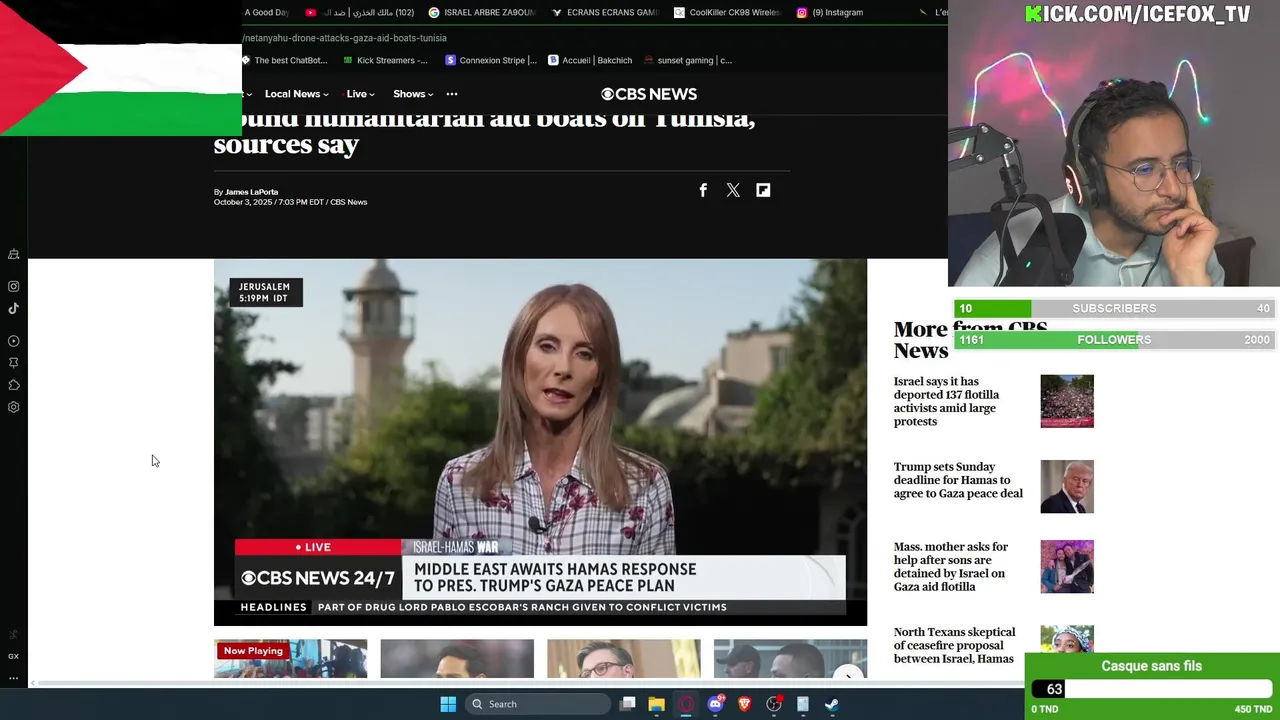Click the live CBS News video player

(x=540, y=442)
